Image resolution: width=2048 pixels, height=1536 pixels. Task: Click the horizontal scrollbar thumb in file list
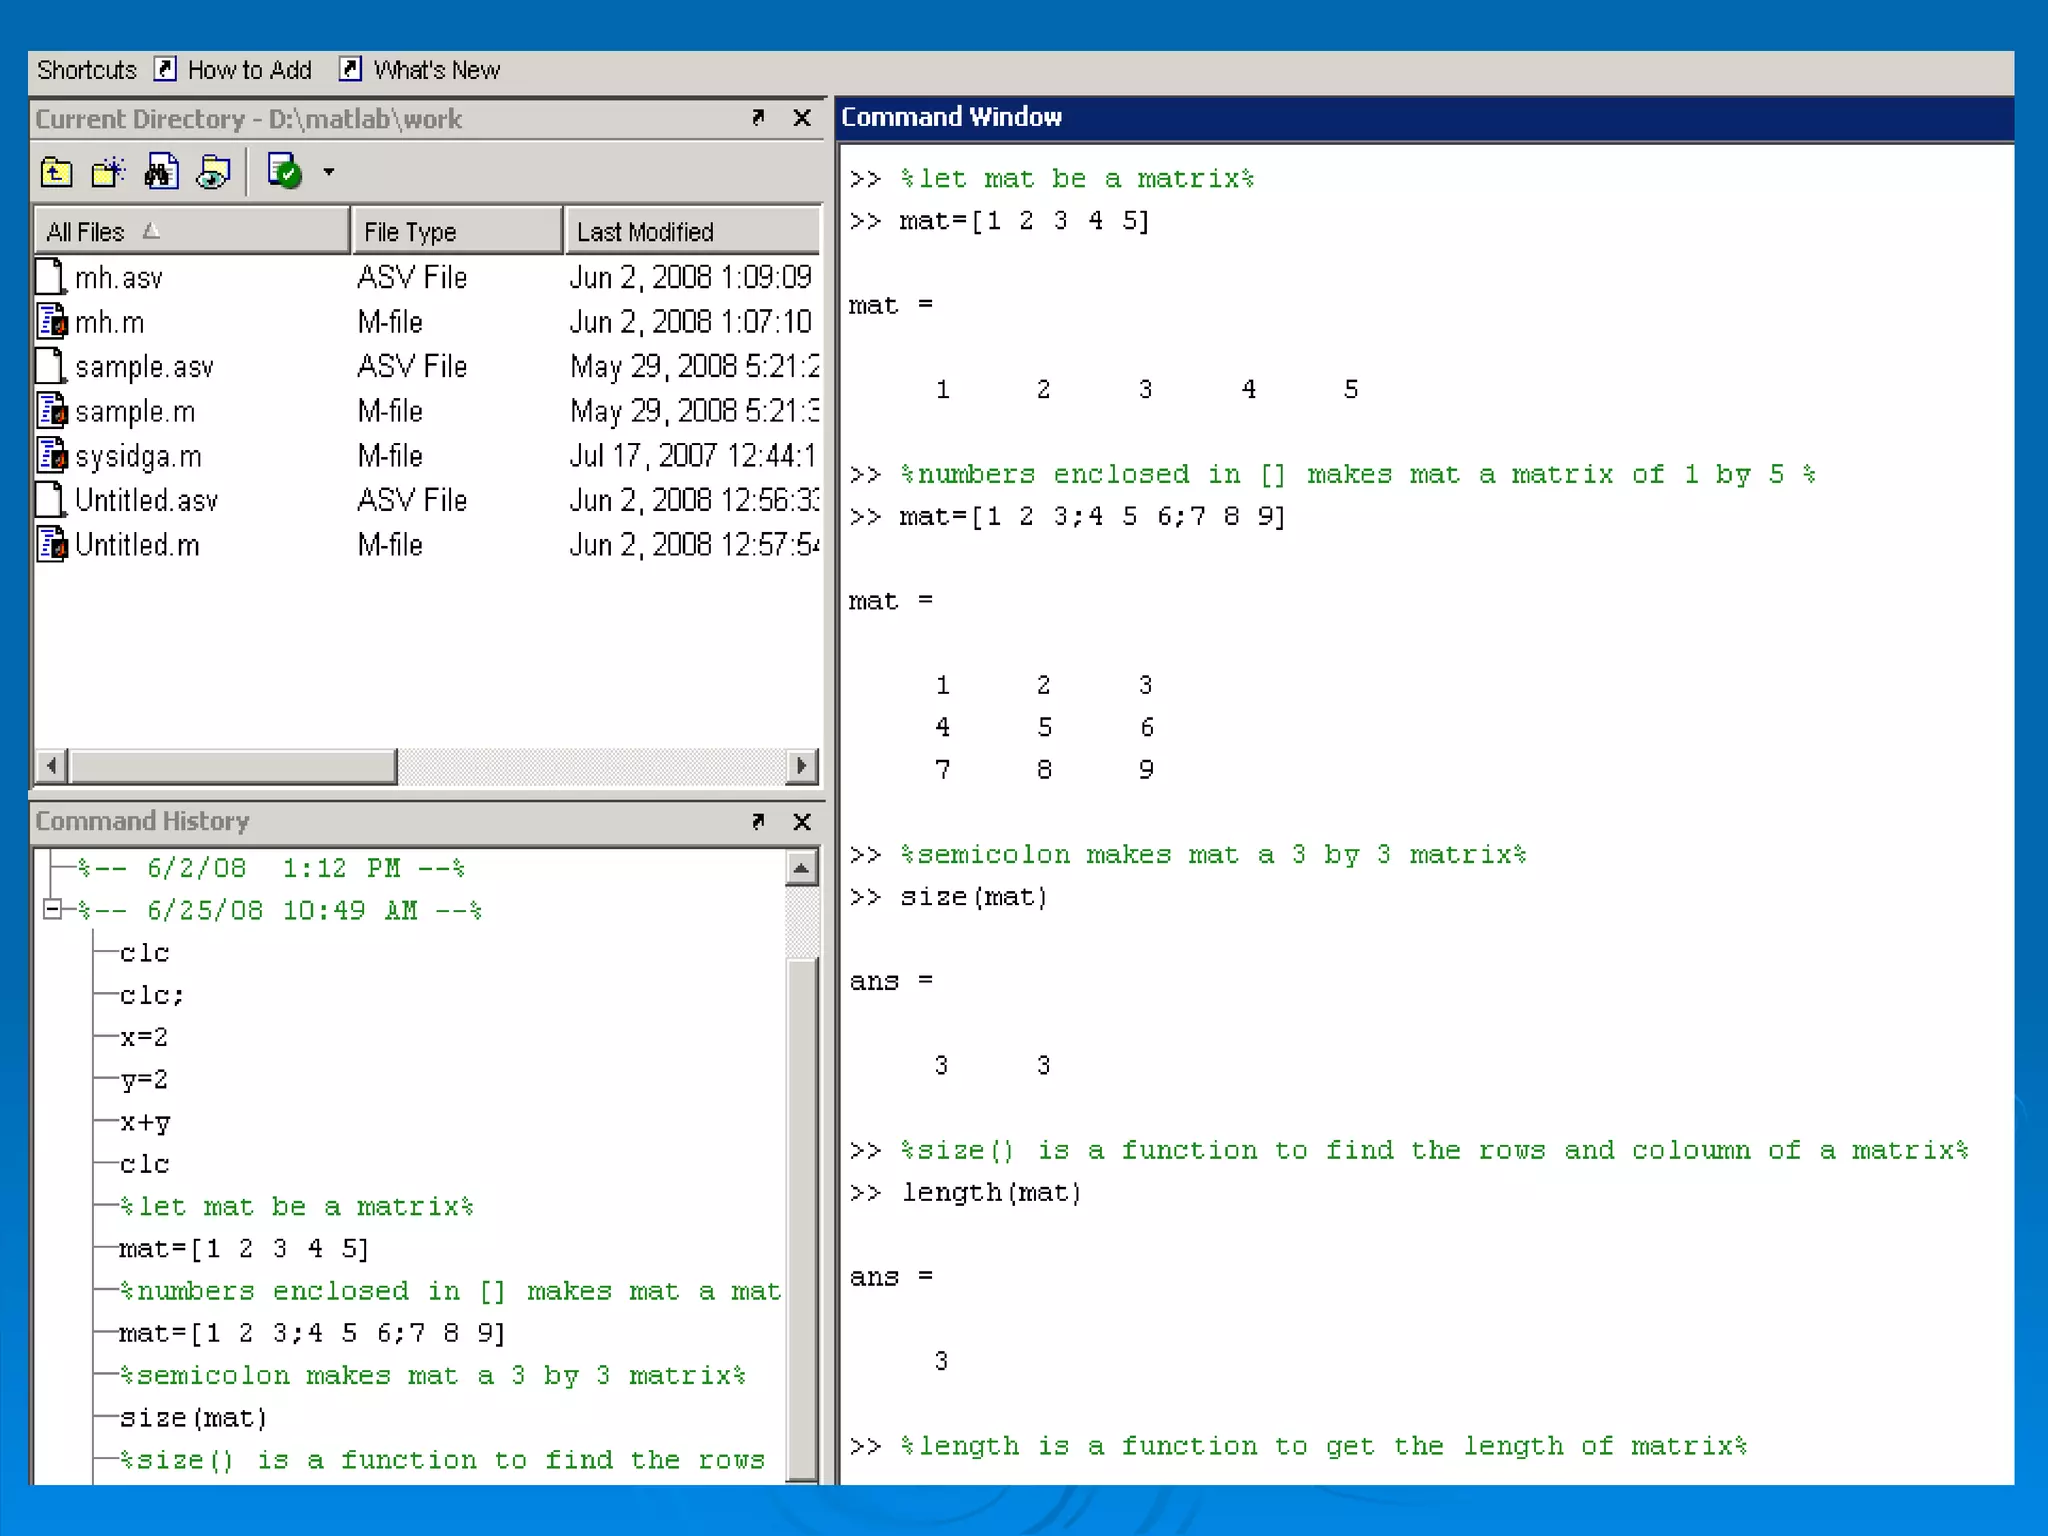pyautogui.click(x=233, y=766)
